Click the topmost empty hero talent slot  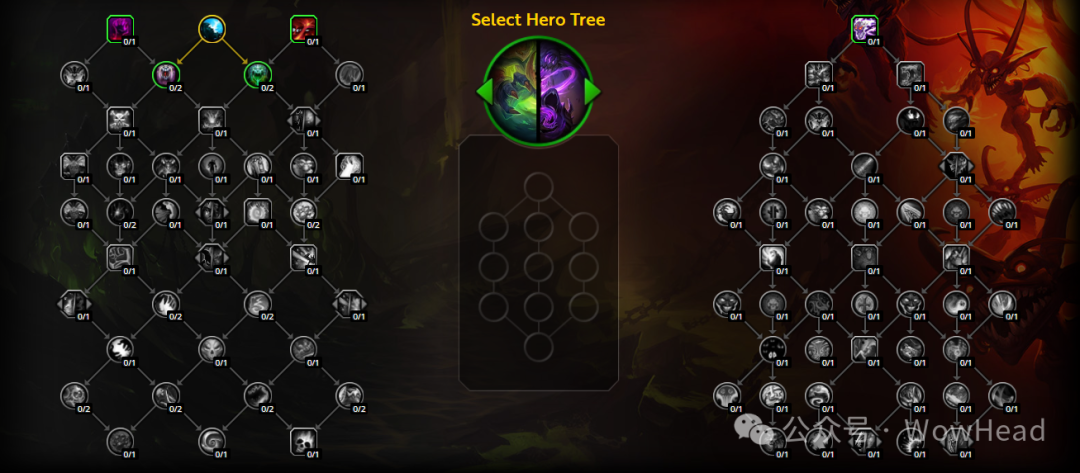coord(539,187)
